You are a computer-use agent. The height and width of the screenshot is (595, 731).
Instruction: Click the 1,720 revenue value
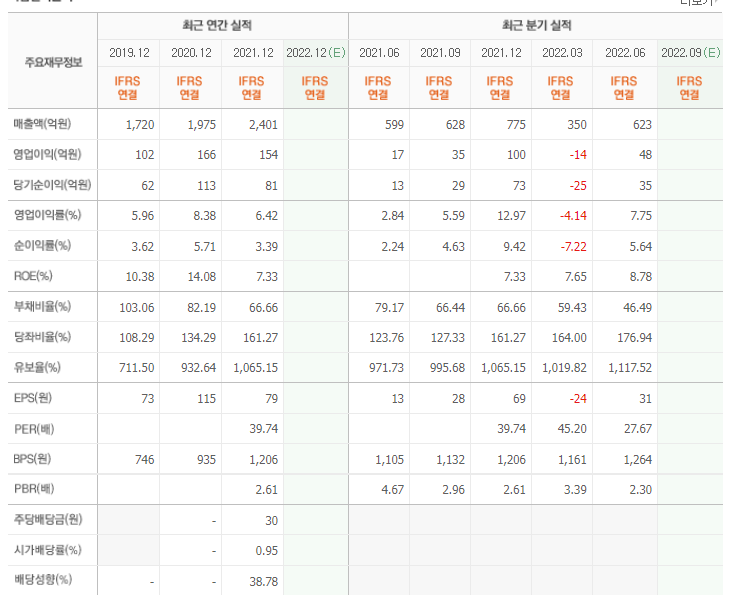(140, 125)
